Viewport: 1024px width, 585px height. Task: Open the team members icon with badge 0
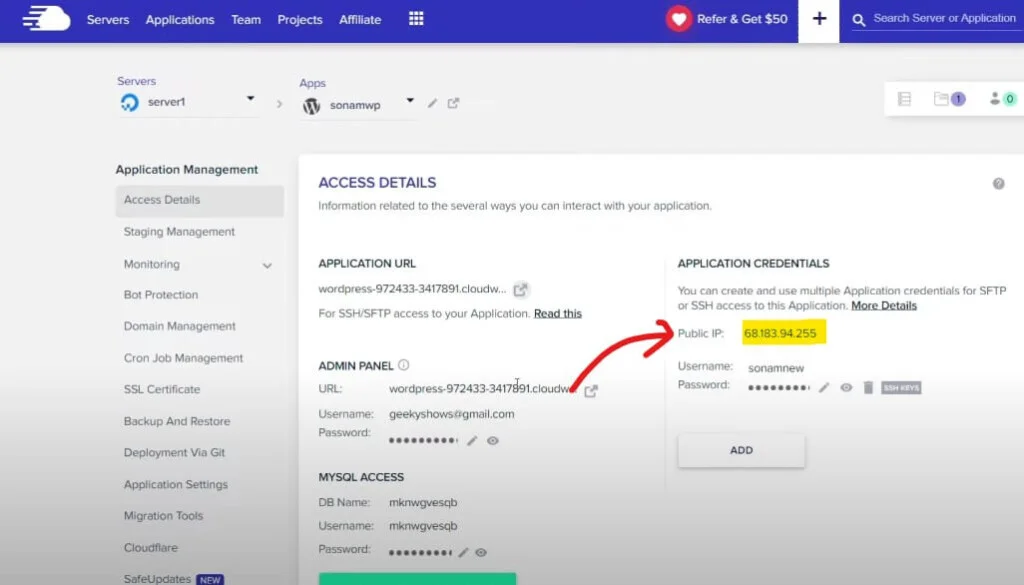(1002, 99)
